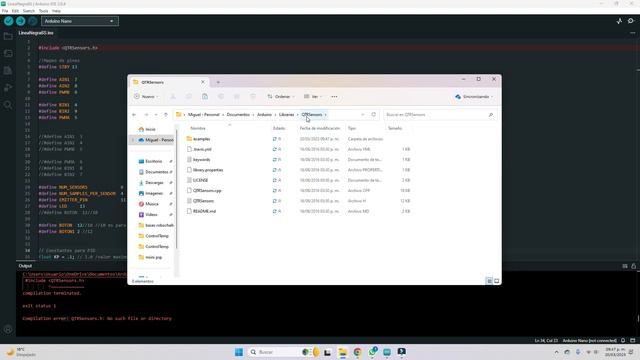This screenshot has width=640, height=360.
Task: Click the Paste icon in File Explorer toolbar
Action: click(x=205, y=97)
